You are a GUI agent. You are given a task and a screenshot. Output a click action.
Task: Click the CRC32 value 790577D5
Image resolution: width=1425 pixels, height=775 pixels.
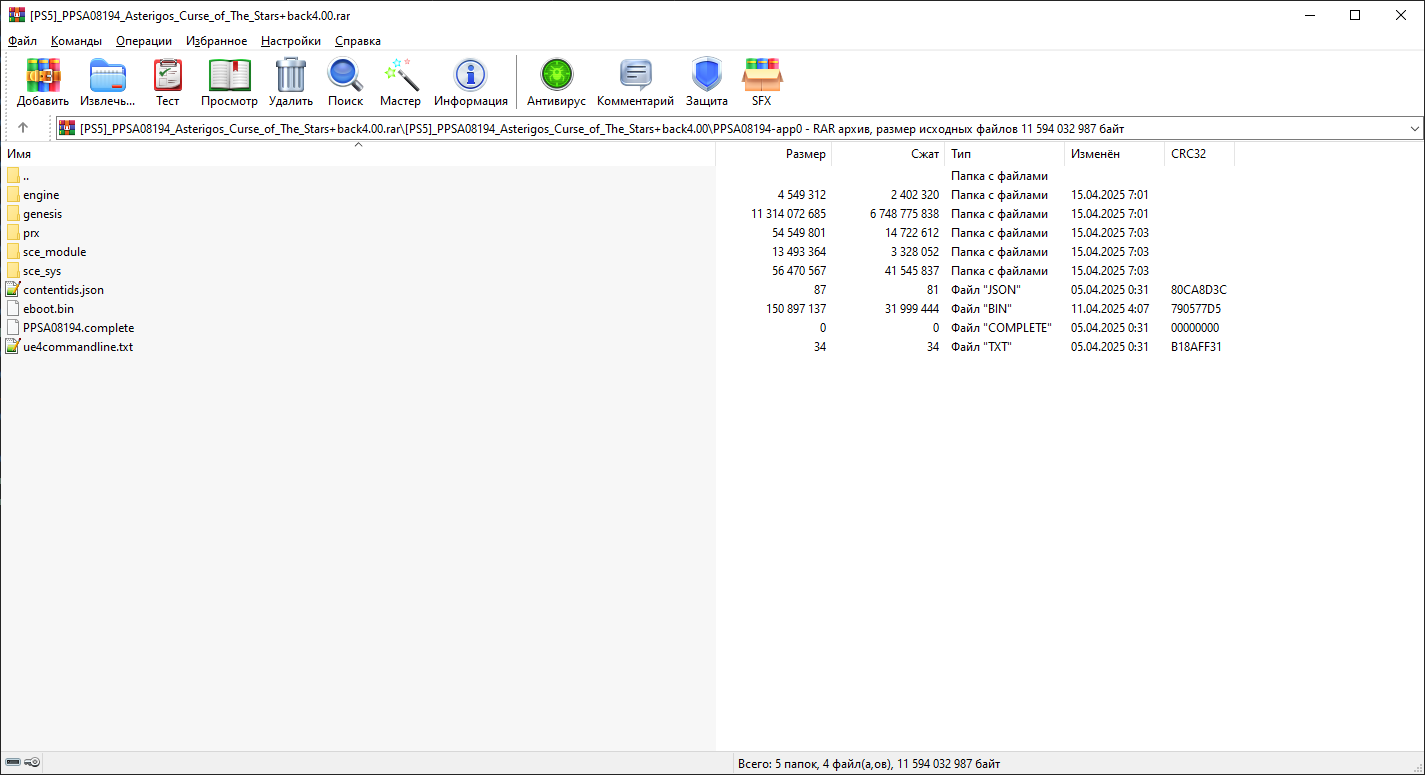1196,309
